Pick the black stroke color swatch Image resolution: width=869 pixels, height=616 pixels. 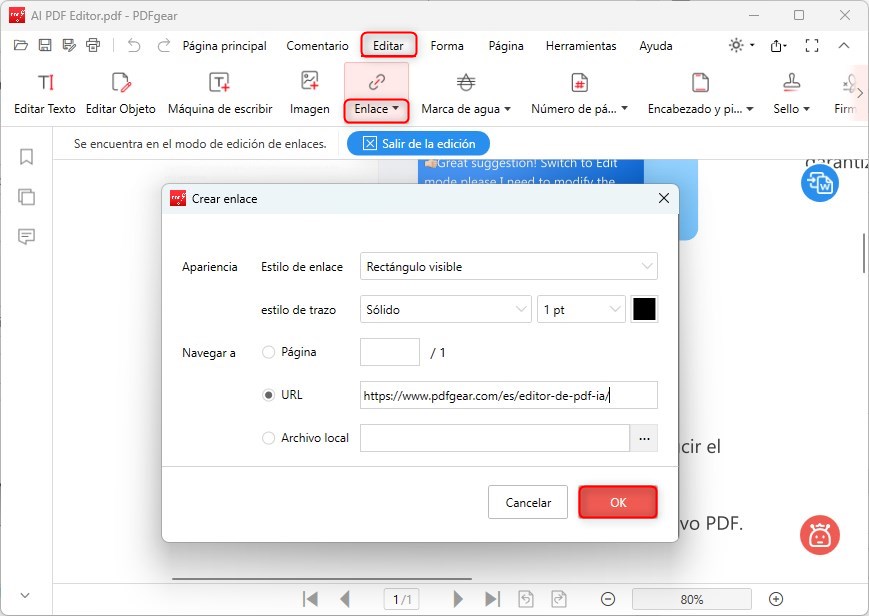pos(644,309)
